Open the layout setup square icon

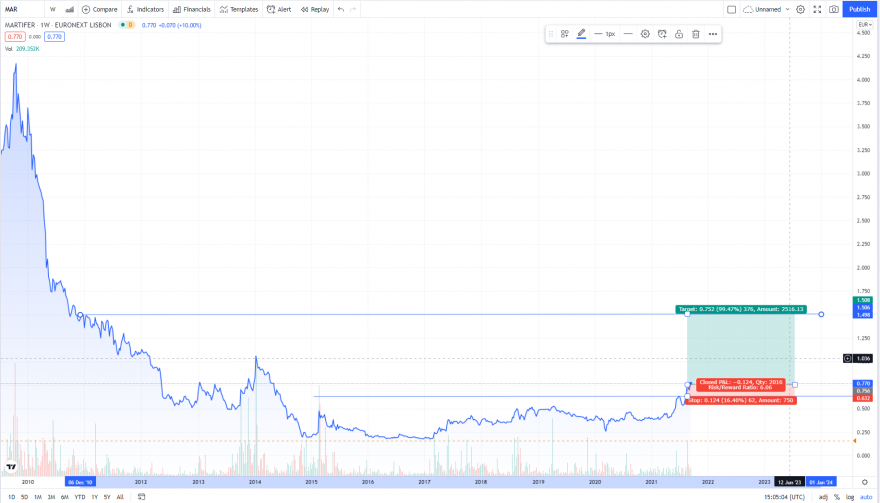click(x=731, y=9)
